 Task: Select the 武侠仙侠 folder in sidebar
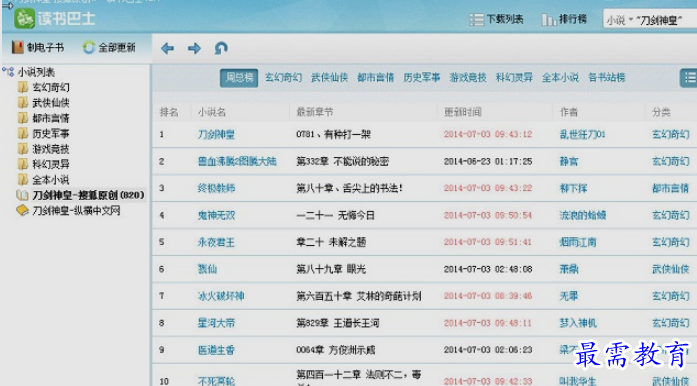[x=44, y=103]
